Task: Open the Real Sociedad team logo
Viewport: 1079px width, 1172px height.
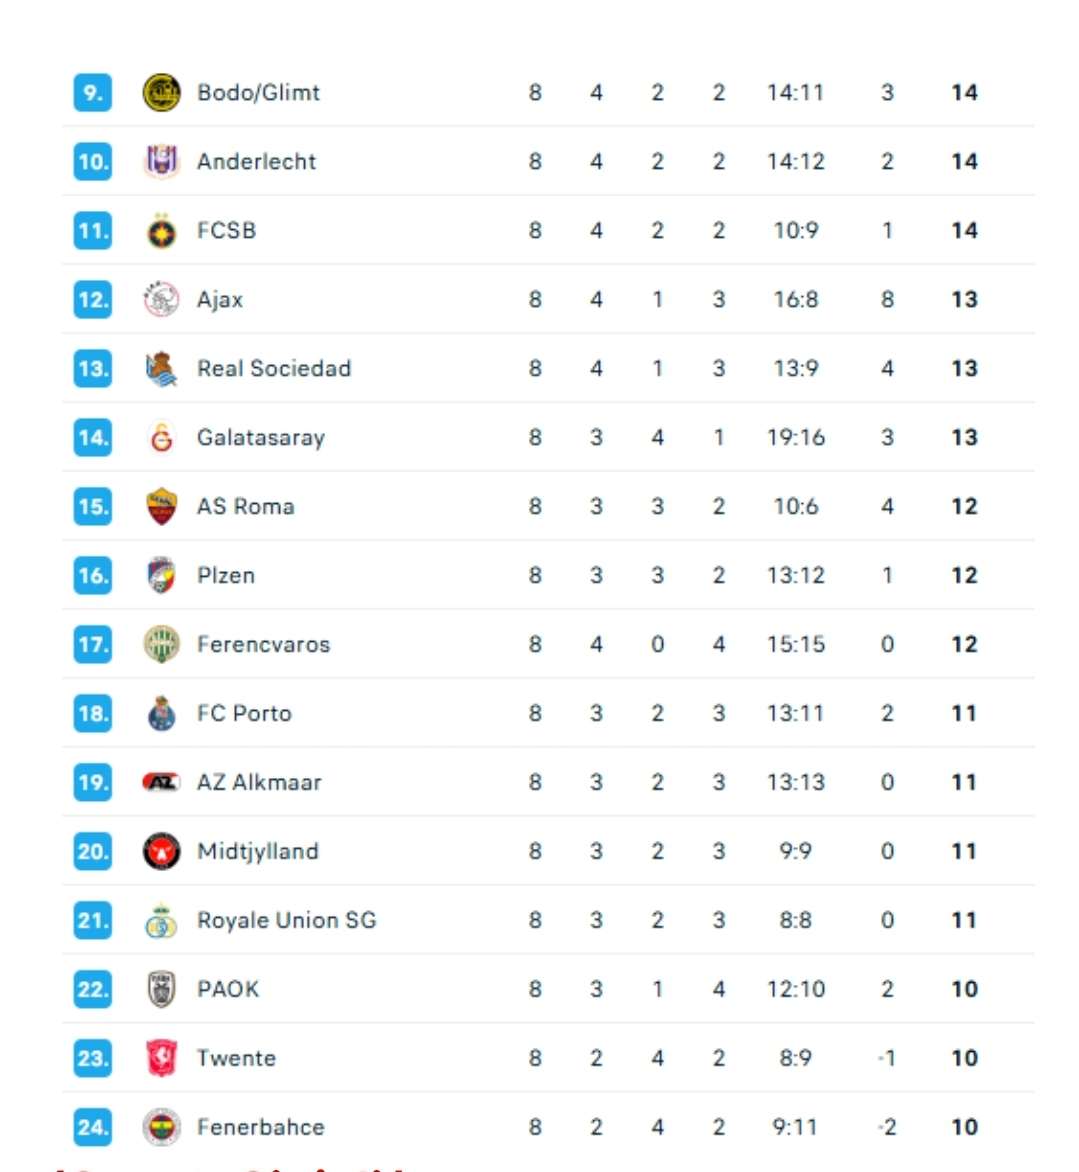Action: [161, 368]
